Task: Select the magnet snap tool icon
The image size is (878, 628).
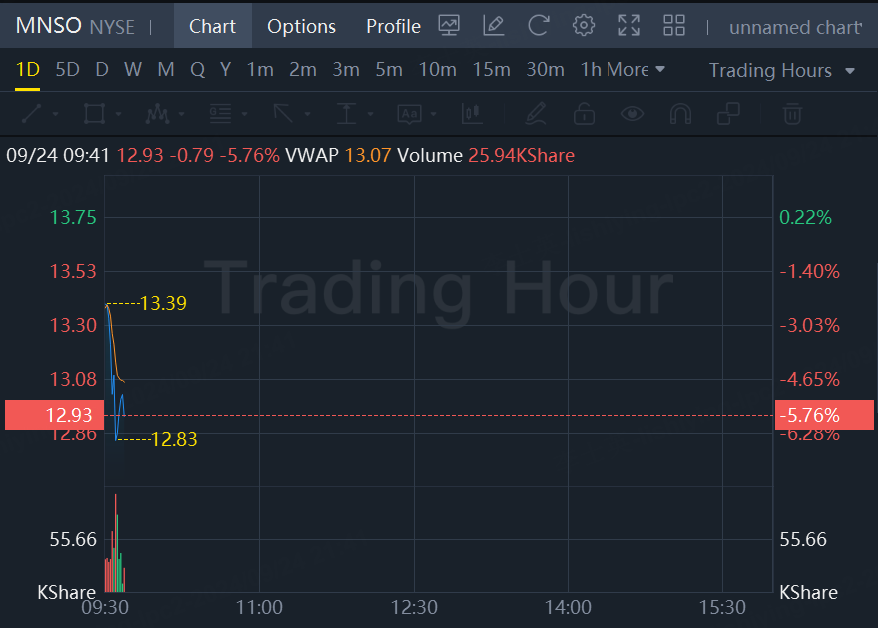Action: (x=681, y=114)
